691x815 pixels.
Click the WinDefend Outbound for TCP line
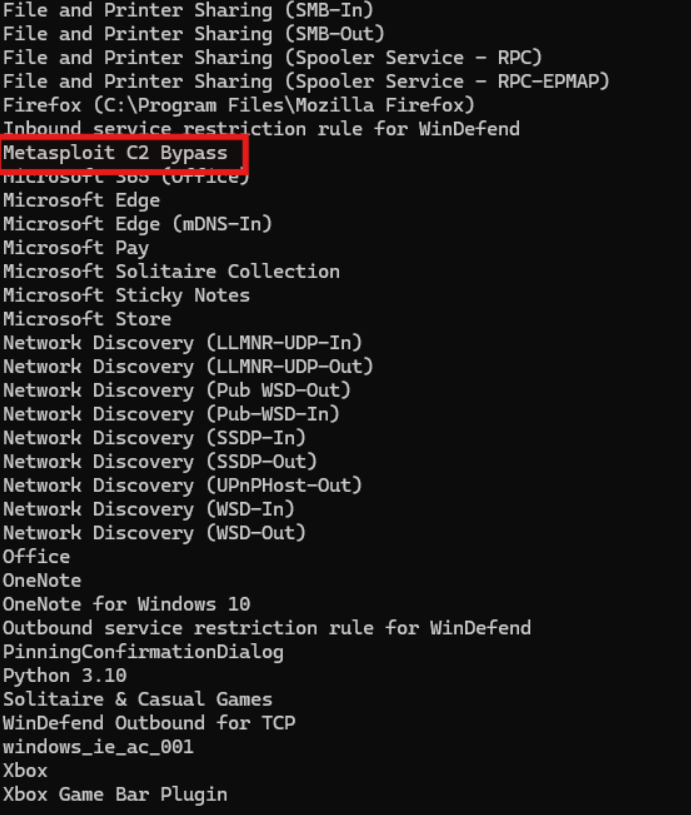149,723
